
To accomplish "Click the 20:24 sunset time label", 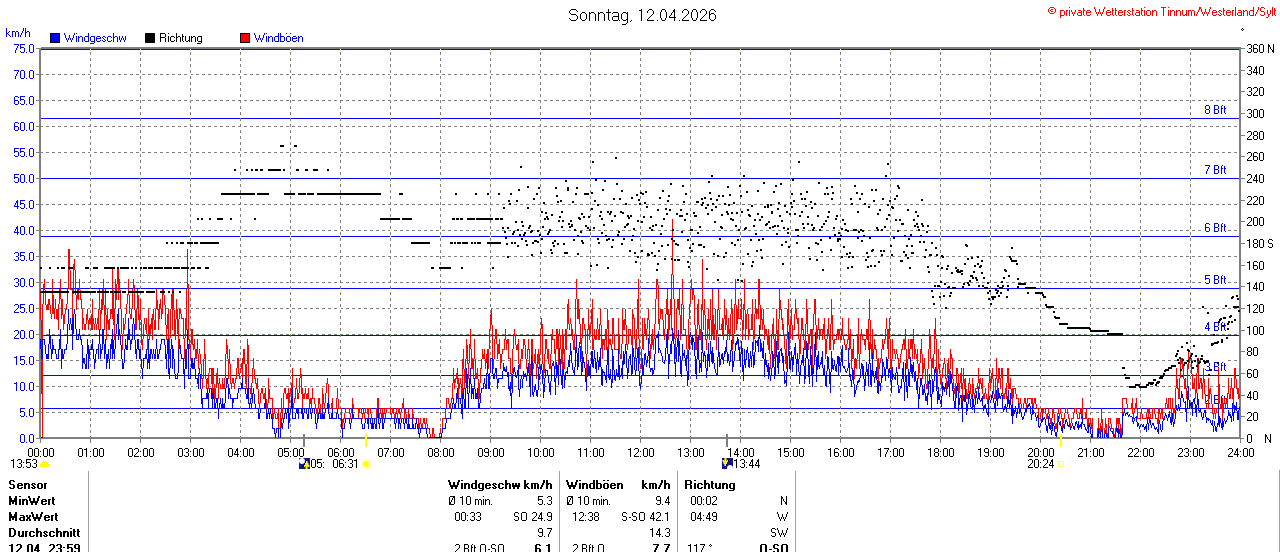I will click(x=1041, y=464).
